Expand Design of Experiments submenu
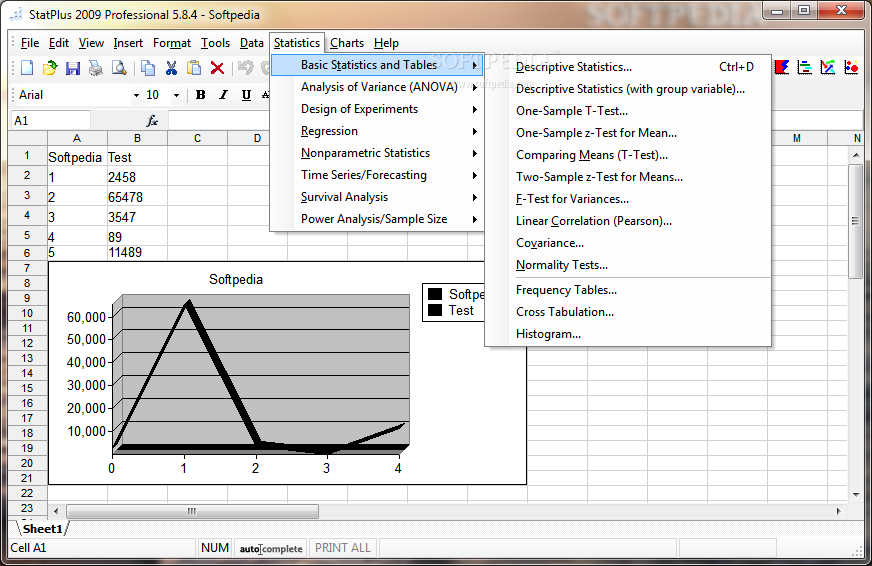Screen dimensions: 872x566 click(x=377, y=109)
